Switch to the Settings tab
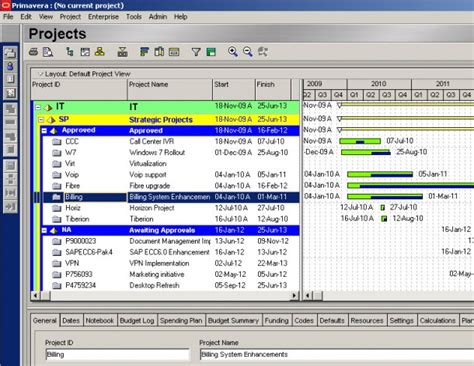The height and width of the screenshot is (366, 474). click(x=401, y=321)
